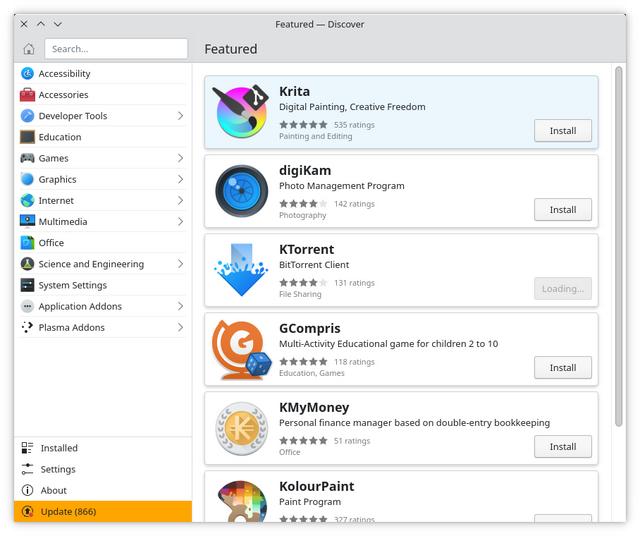This screenshot has width=640, height=536.
Task: Install digiKam
Action: [562, 210]
